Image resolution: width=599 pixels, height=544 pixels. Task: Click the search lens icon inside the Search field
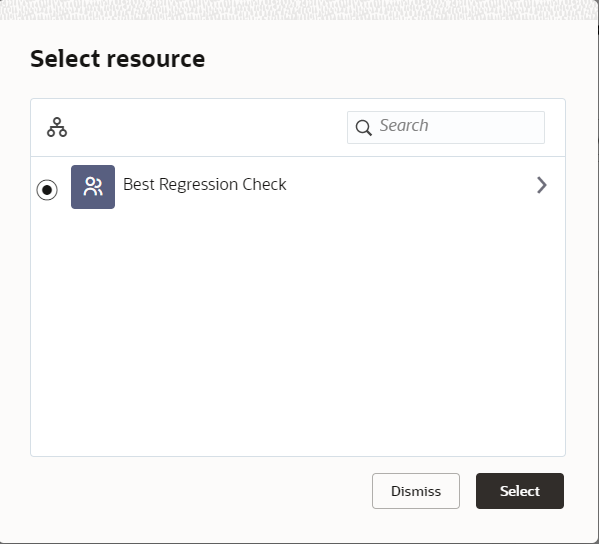pyautogui.click(x=363, y=128)
